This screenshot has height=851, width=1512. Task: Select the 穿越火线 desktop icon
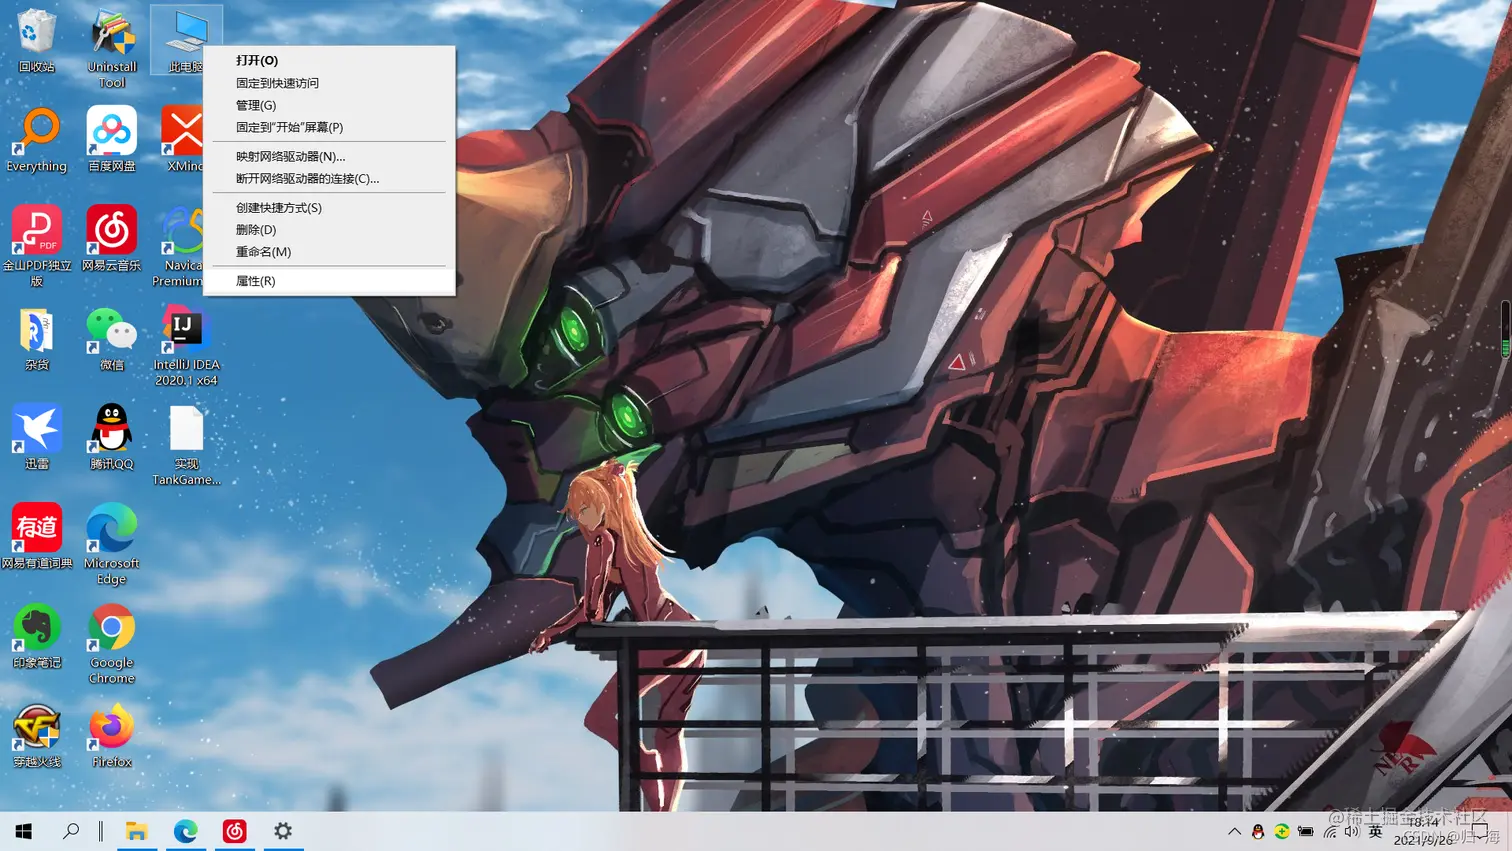click(36, 735)
